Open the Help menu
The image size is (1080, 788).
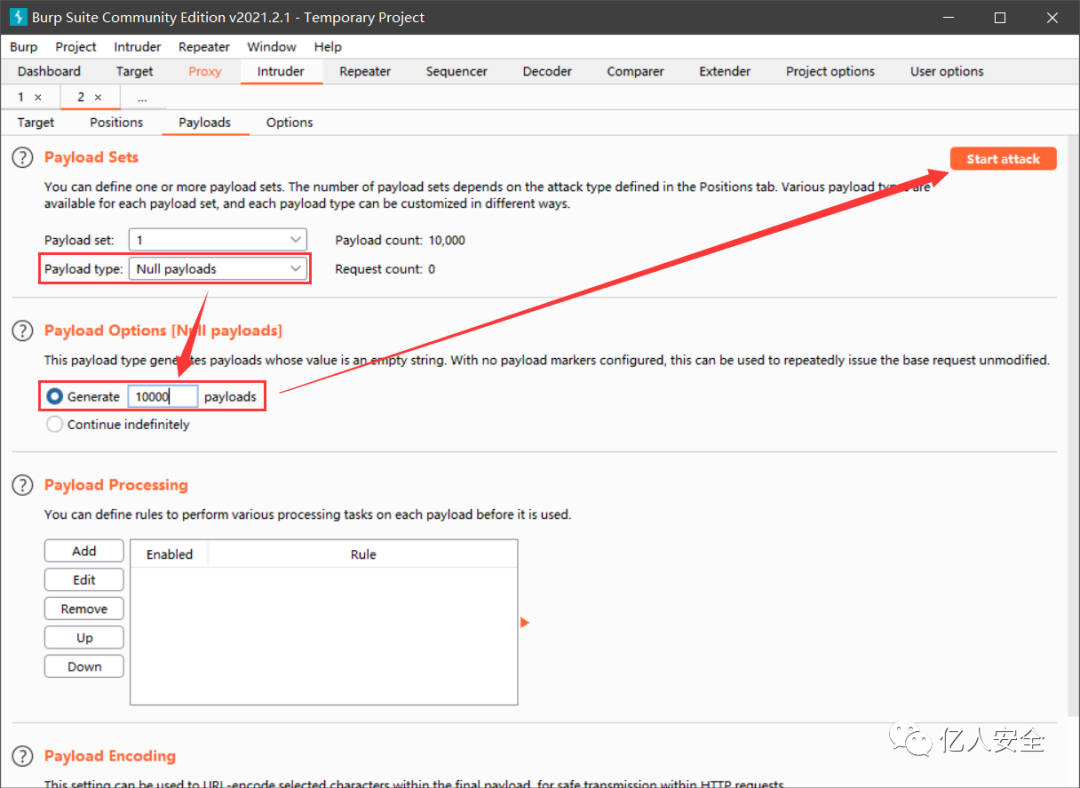pos(328,47)
